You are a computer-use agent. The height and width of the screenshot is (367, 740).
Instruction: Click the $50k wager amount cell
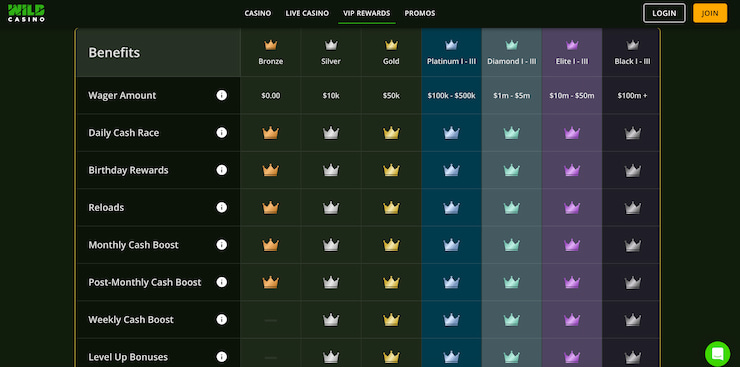coord(391,95)
